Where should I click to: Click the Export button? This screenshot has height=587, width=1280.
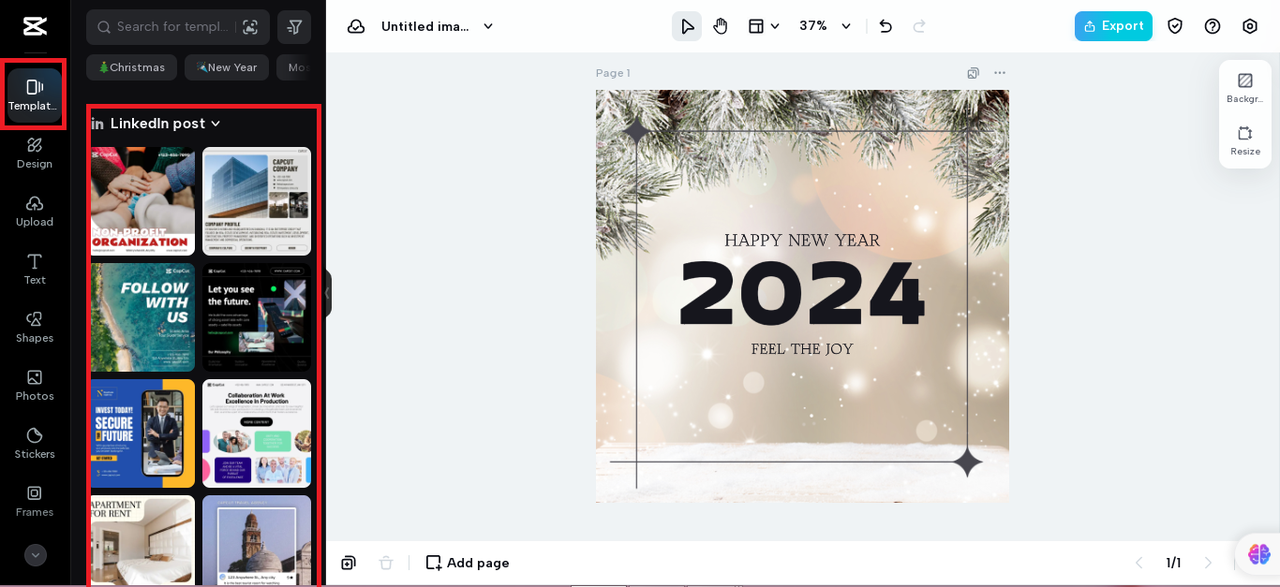pos(1113,26)
